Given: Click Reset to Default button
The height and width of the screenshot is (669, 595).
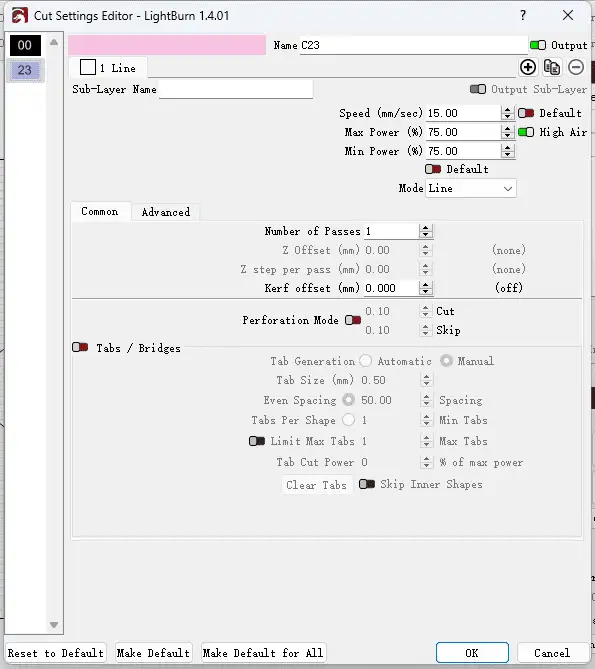Looking at the screenshot, I should point(55,653).
